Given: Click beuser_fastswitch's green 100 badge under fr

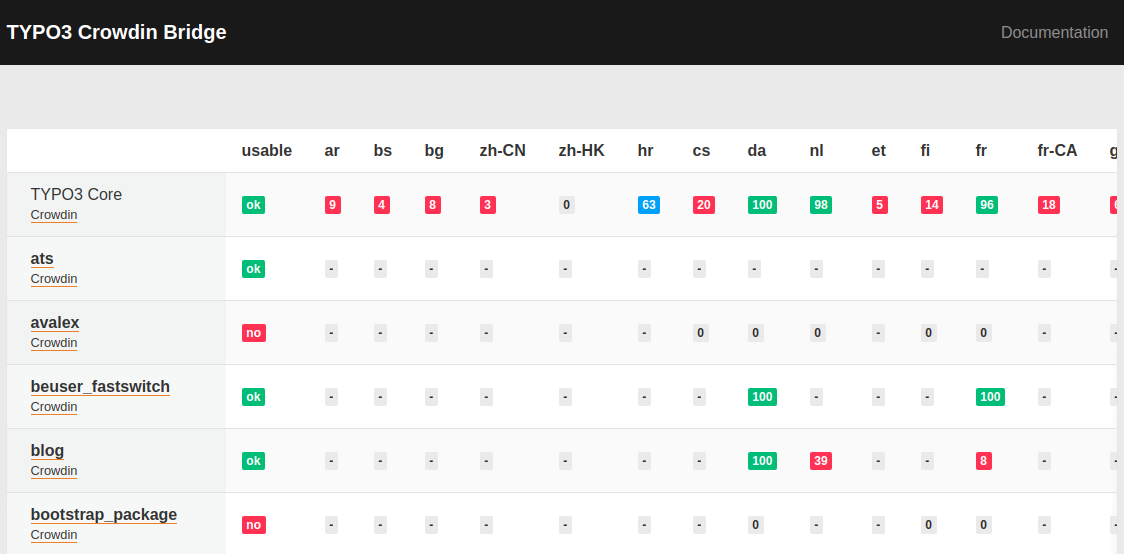Looking at the screenshot, I should [990, 397].
